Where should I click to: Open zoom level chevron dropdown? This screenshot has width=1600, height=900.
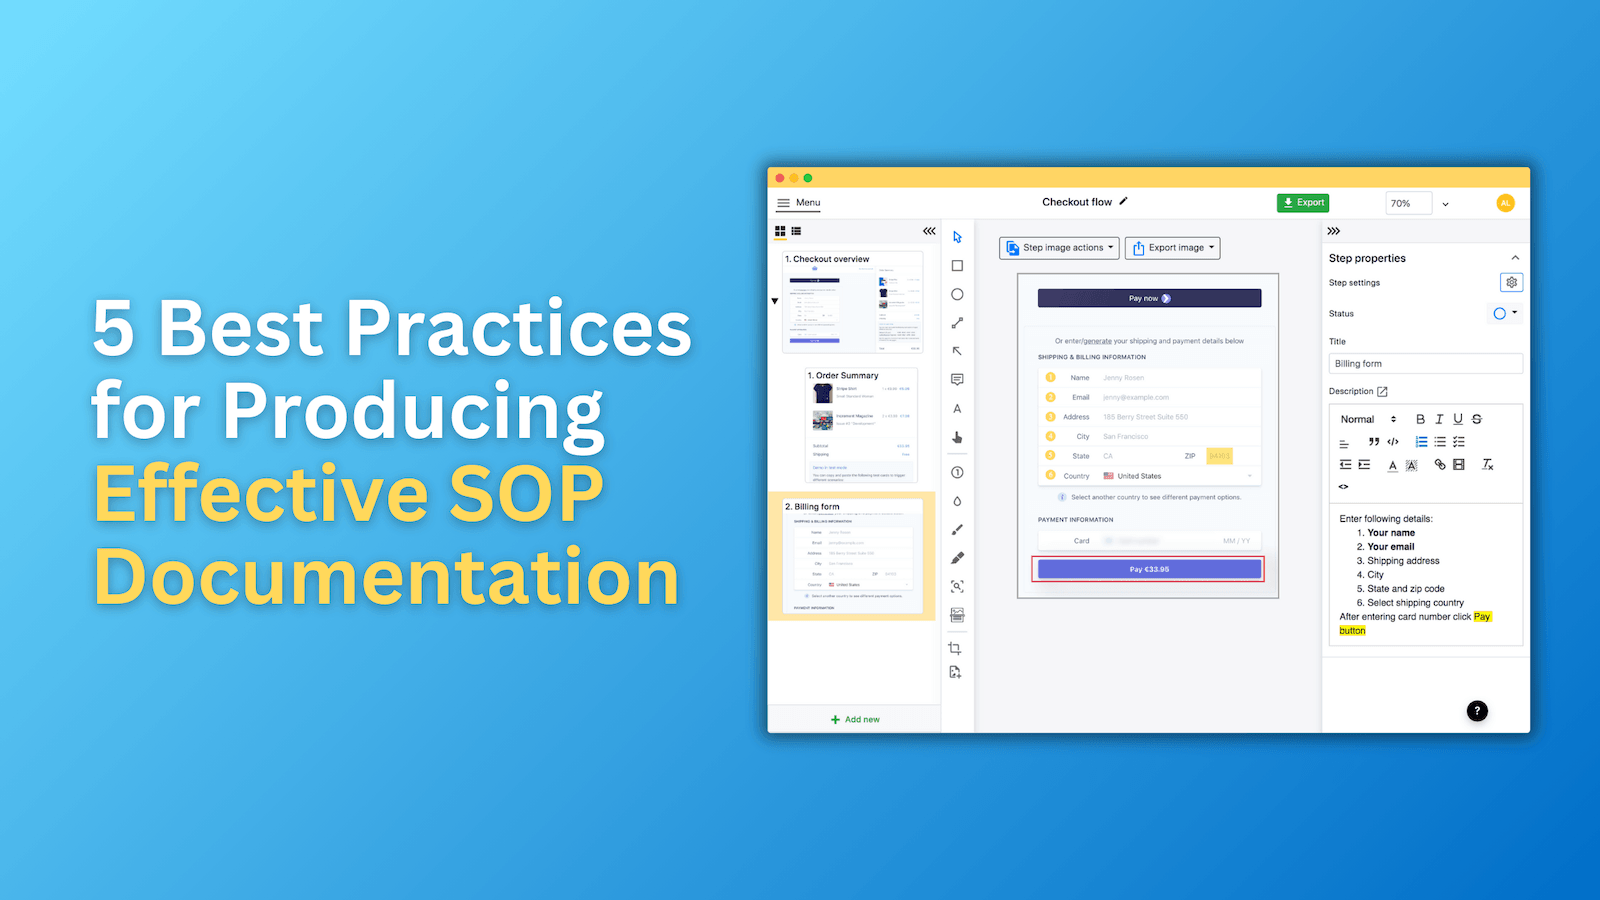coord(1445,204)
